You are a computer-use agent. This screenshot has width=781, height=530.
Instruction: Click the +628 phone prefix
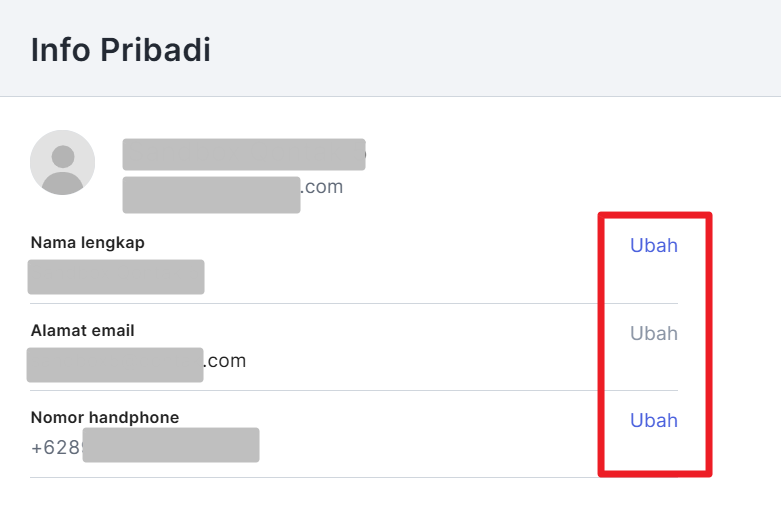[56, 447]
